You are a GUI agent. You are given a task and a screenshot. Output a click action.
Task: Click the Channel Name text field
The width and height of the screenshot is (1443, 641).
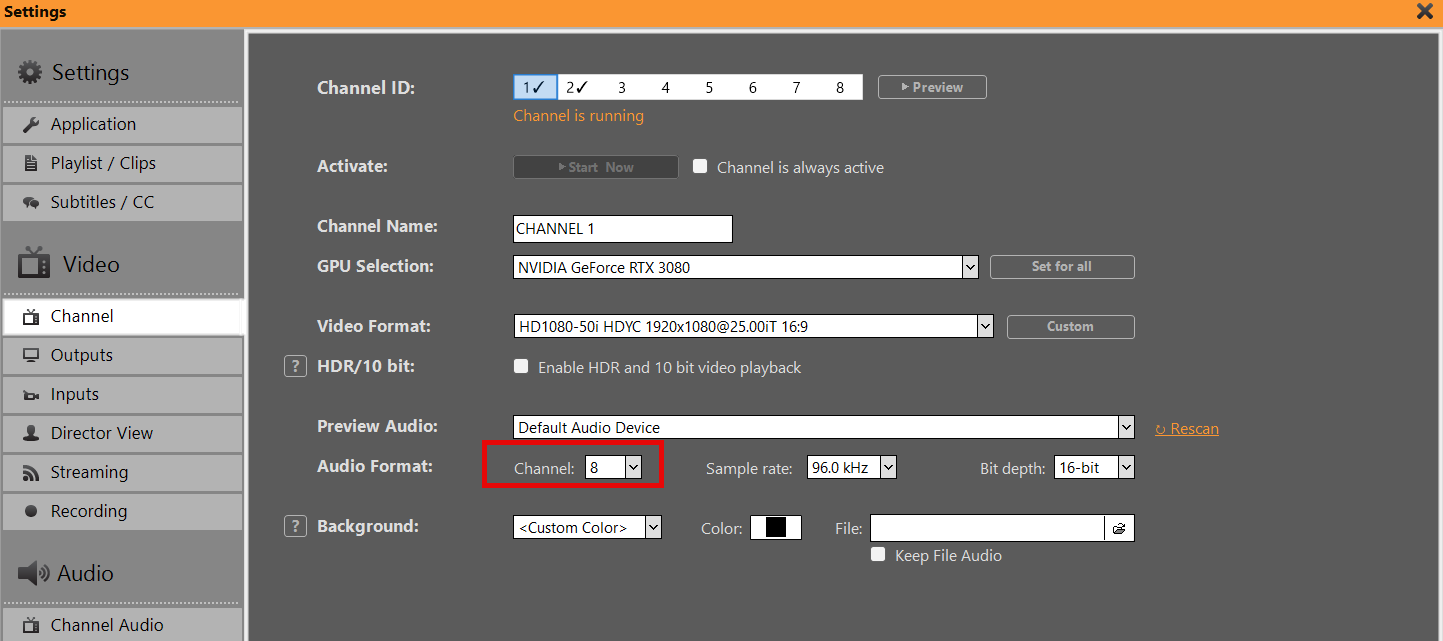coord(622,229)
